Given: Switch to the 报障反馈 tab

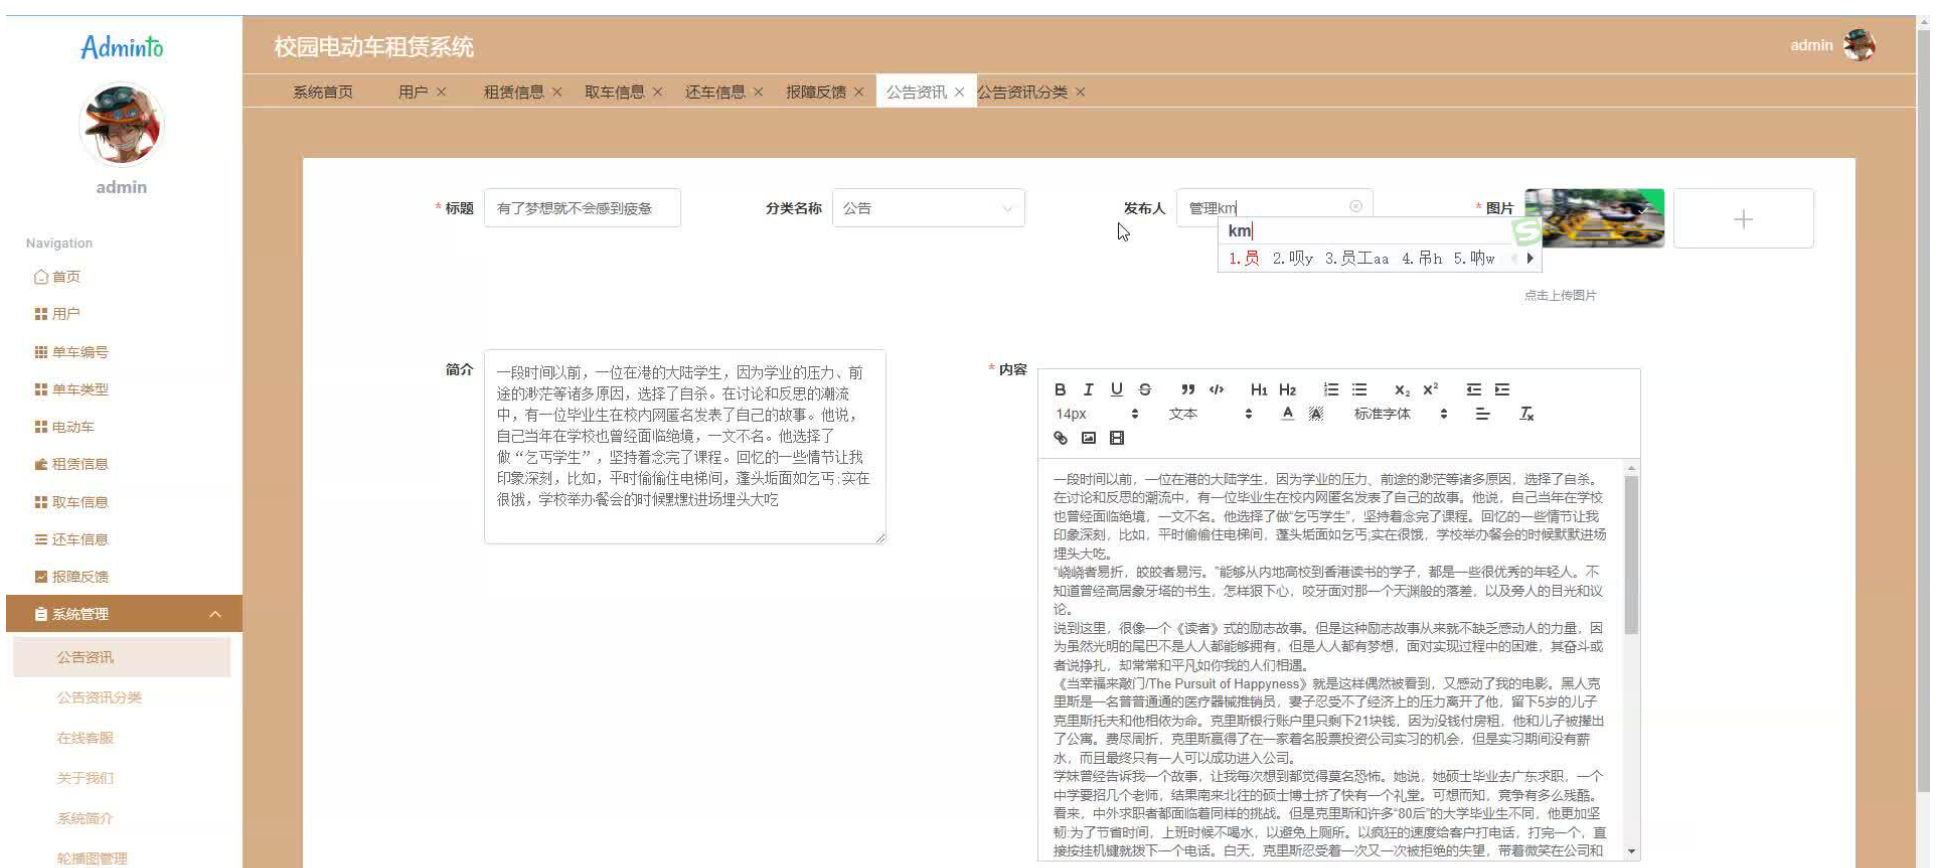Looking at the screenshot, I should [x=816, y=92].
